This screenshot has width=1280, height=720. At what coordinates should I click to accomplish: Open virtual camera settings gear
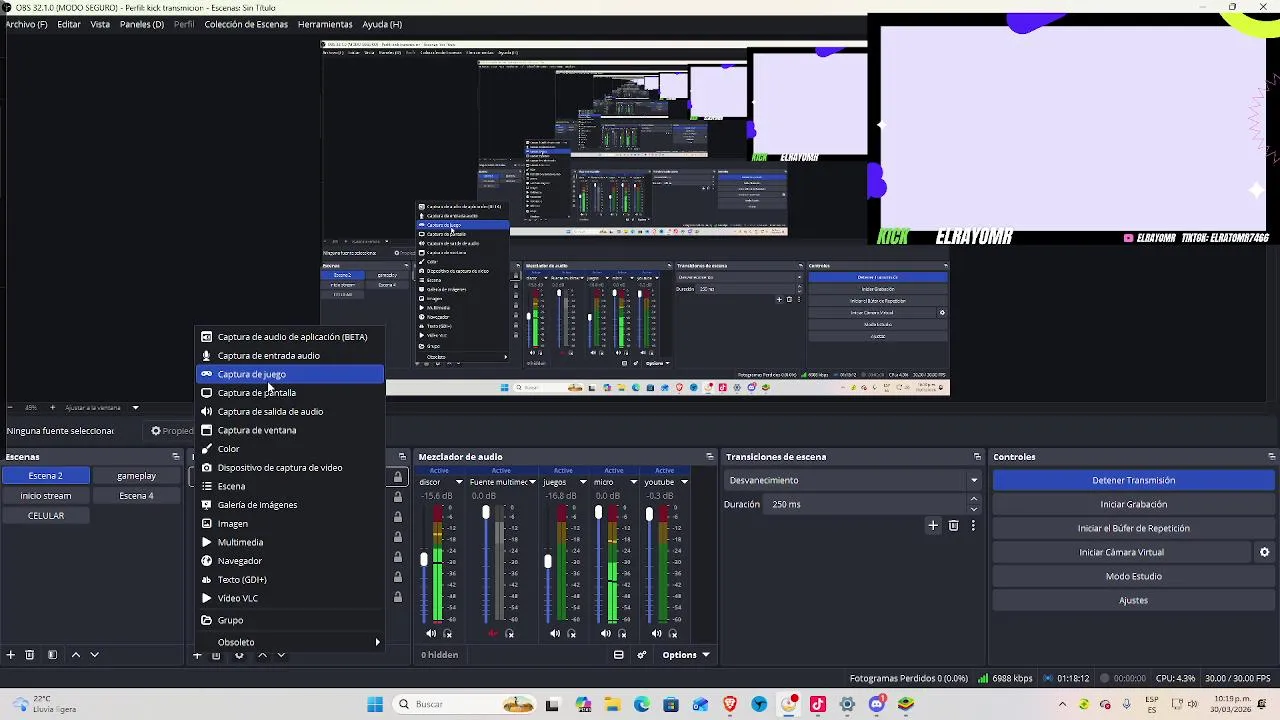[1264, 552]
